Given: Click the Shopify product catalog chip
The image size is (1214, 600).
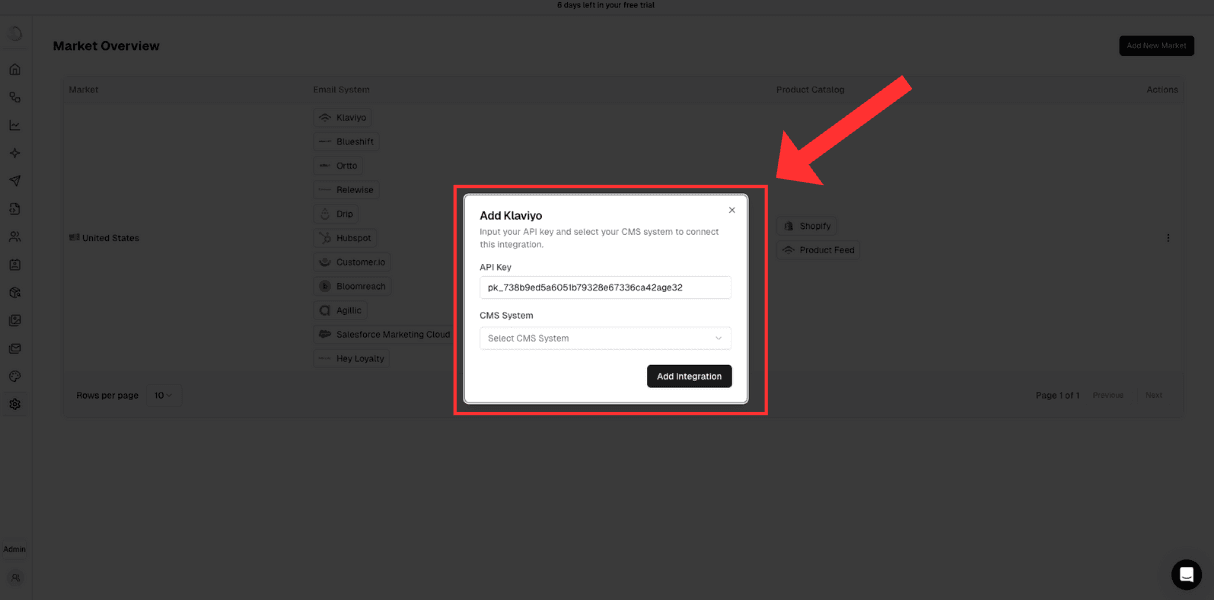Looking at the screenshot, I should pos(807,226).
